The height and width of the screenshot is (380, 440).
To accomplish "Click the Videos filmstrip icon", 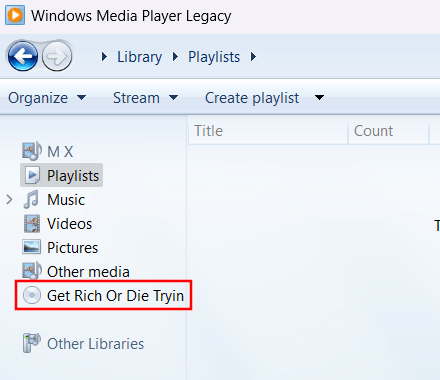I will point(32,224).
